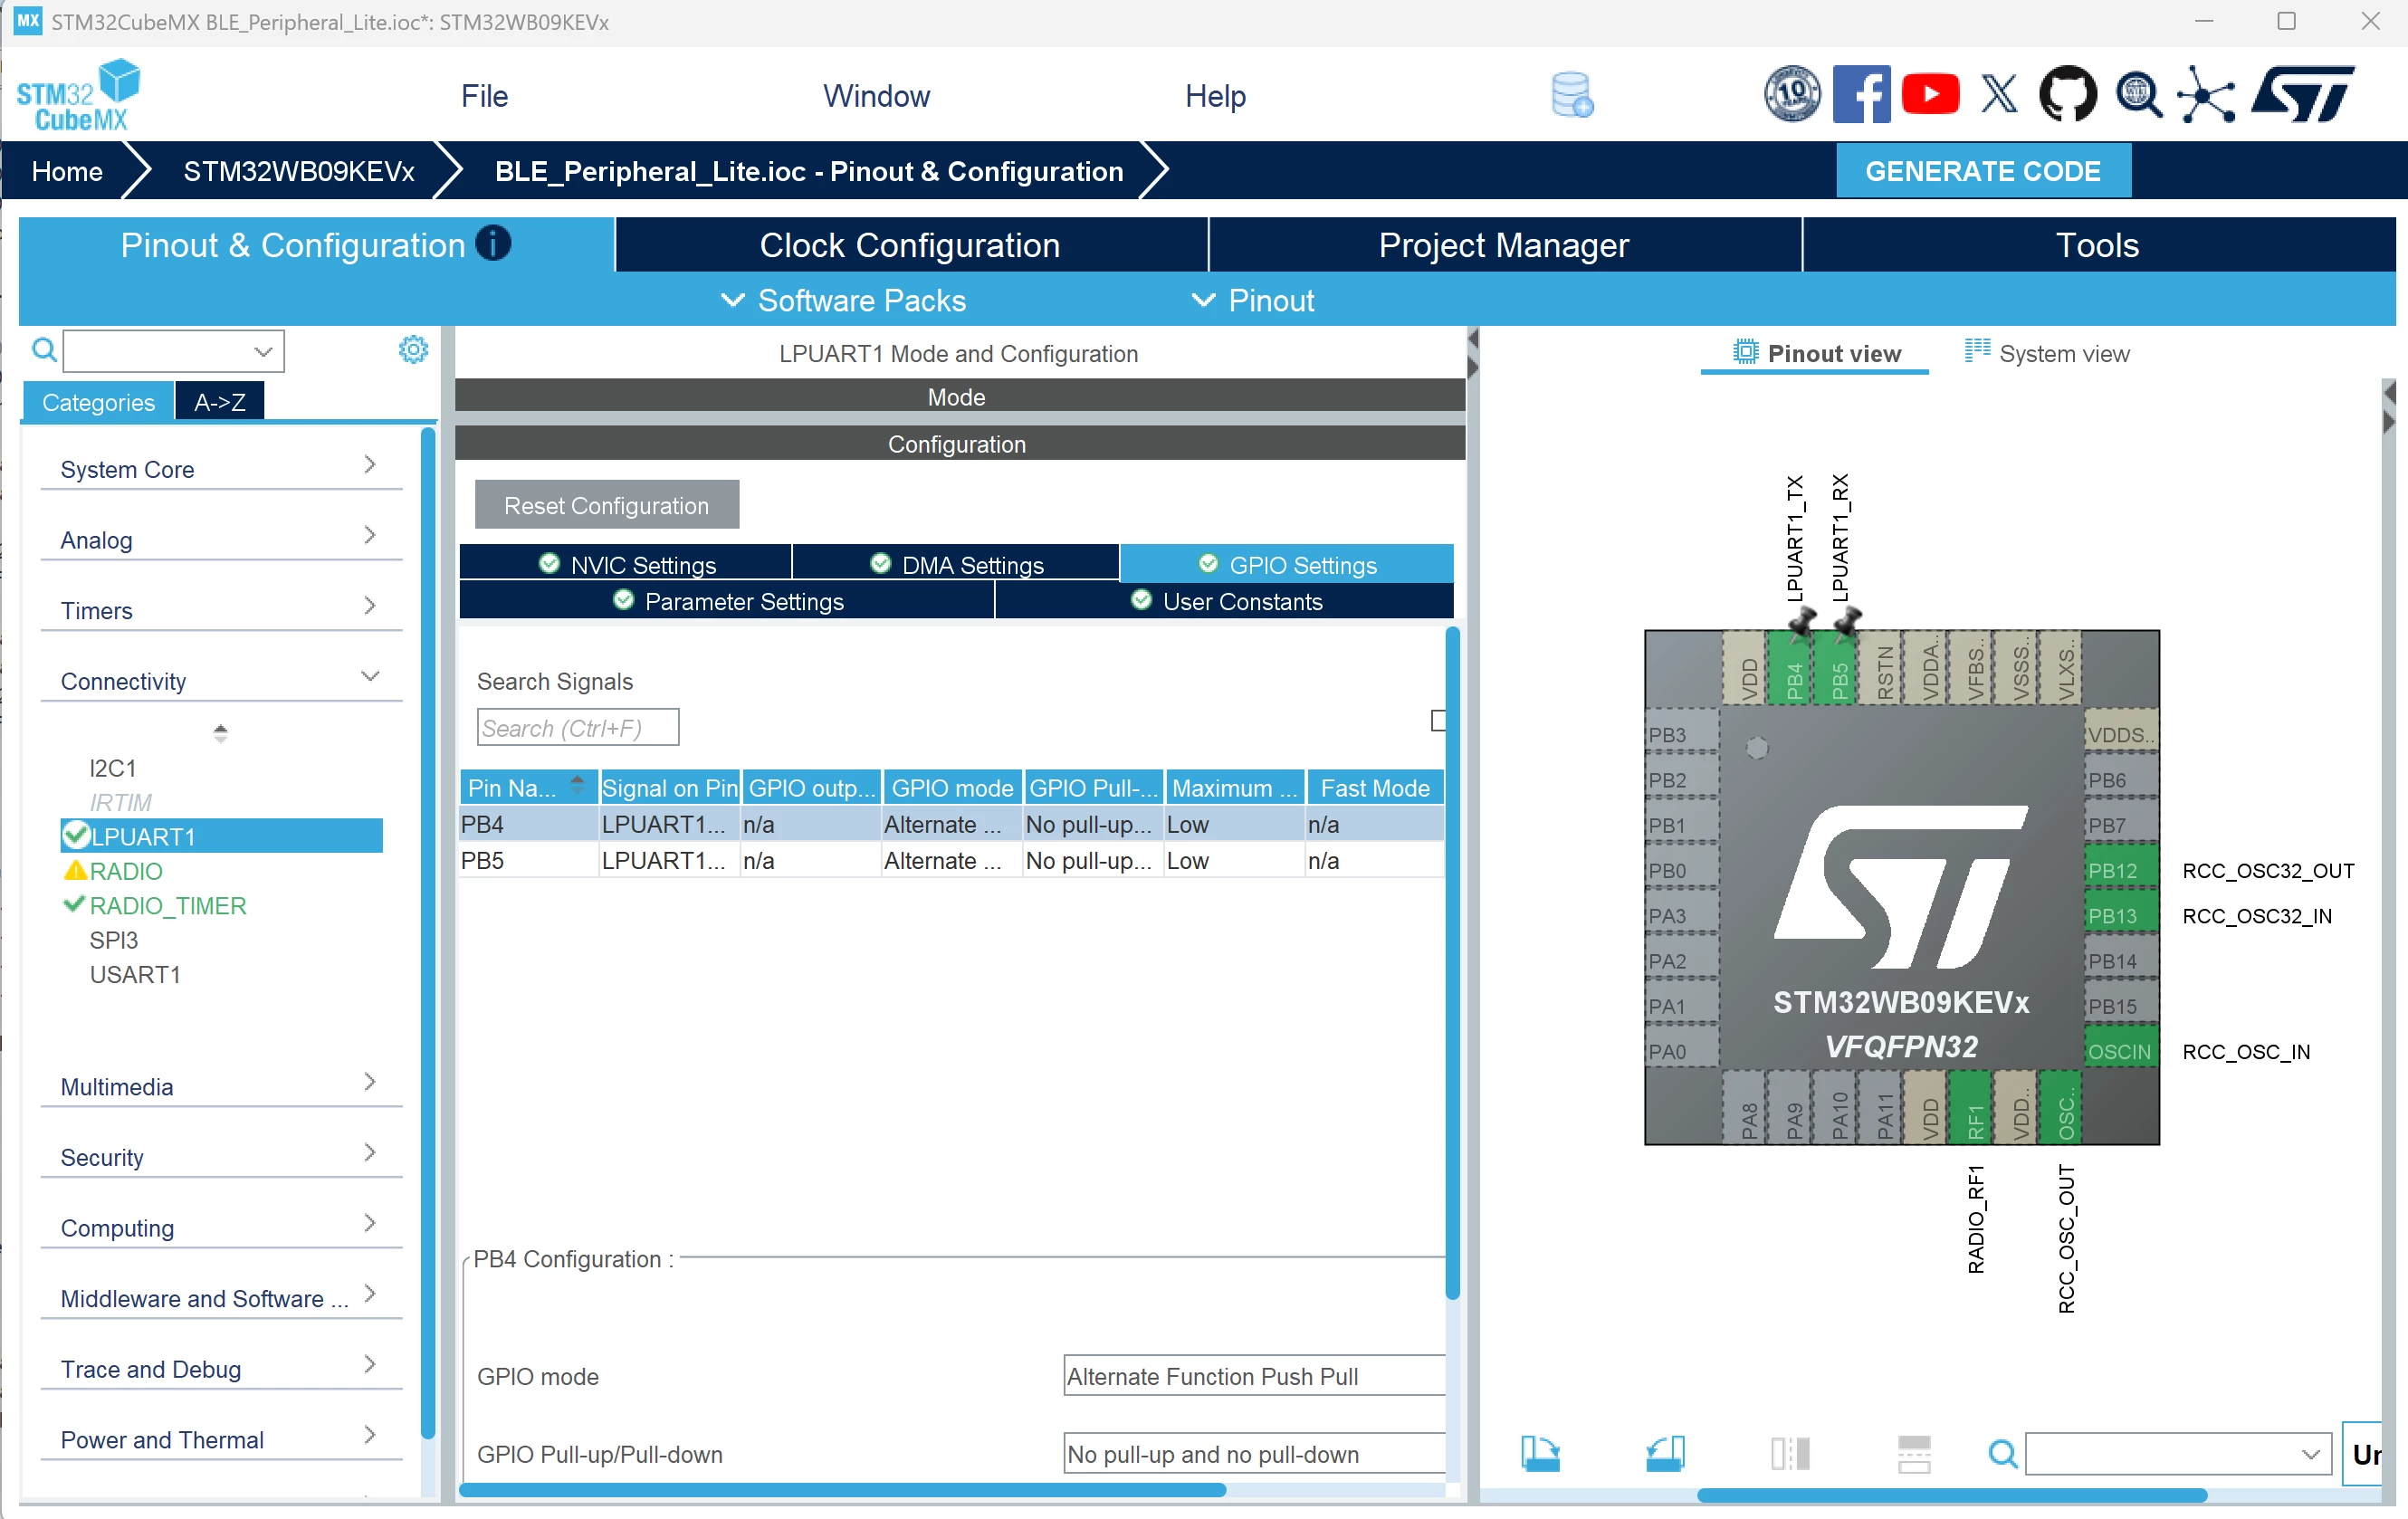The height and width of the screenshot is (1519, 2408).
Task: Open the Pinout dropdown menu
Action: (1253, 300)
